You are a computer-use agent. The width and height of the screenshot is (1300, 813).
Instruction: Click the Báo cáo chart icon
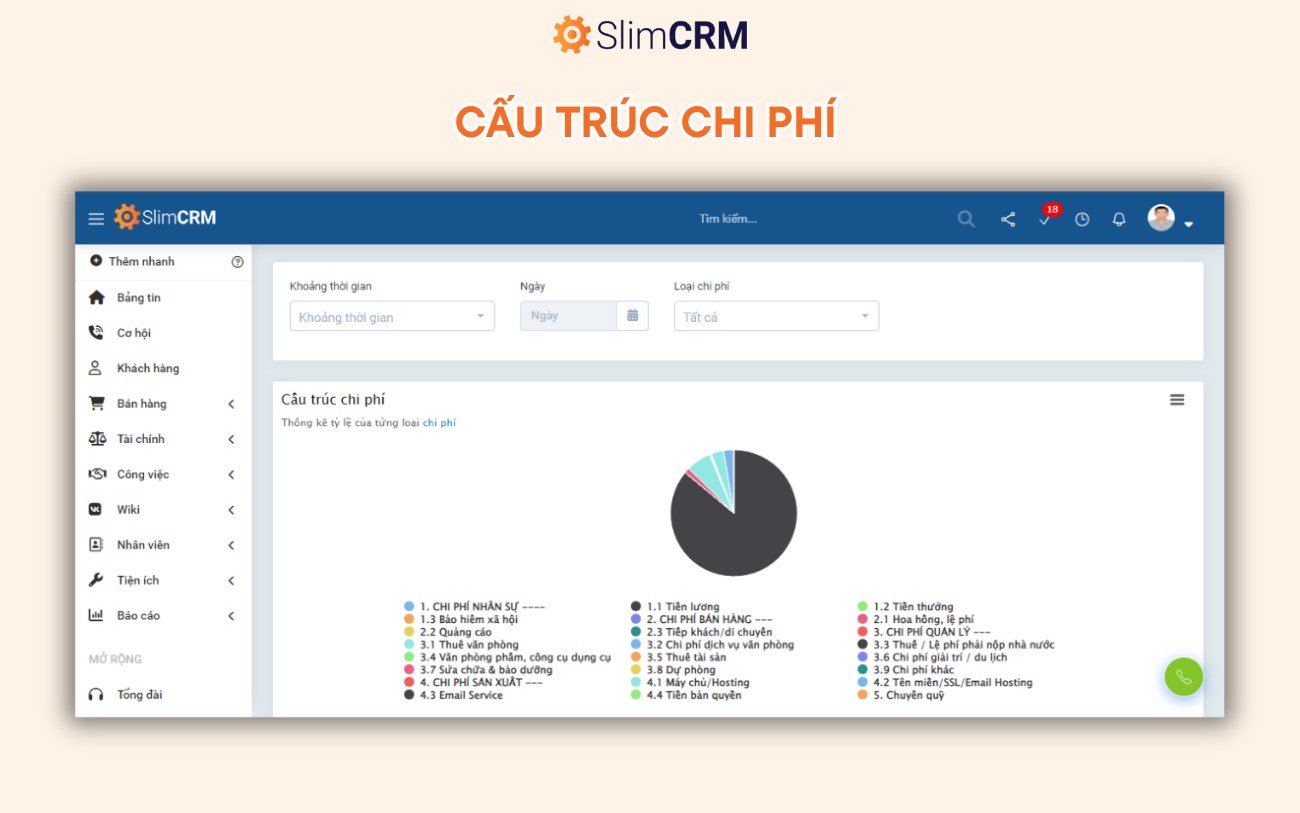pos(96,615)
